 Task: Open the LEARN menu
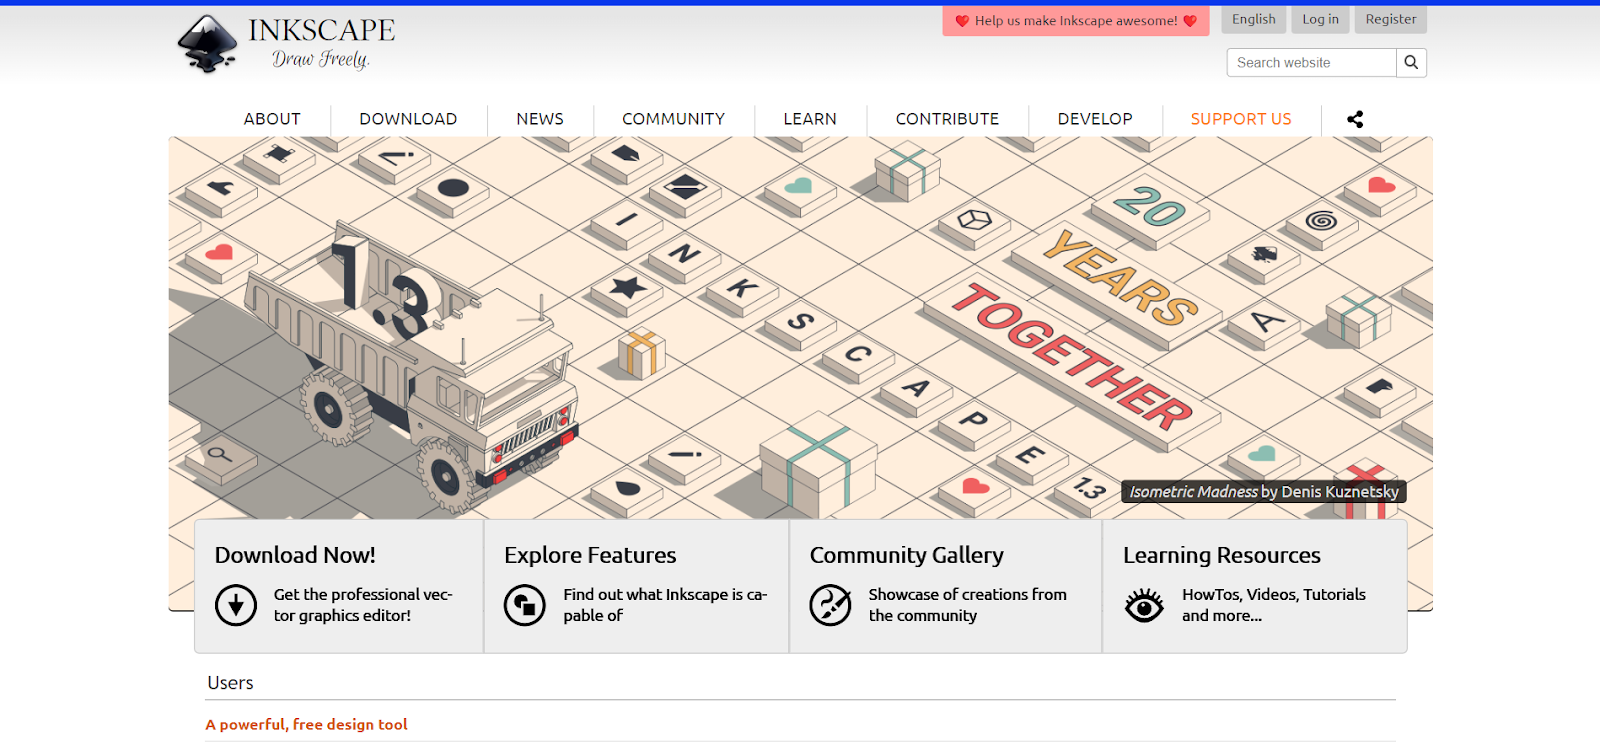[810, 119]
